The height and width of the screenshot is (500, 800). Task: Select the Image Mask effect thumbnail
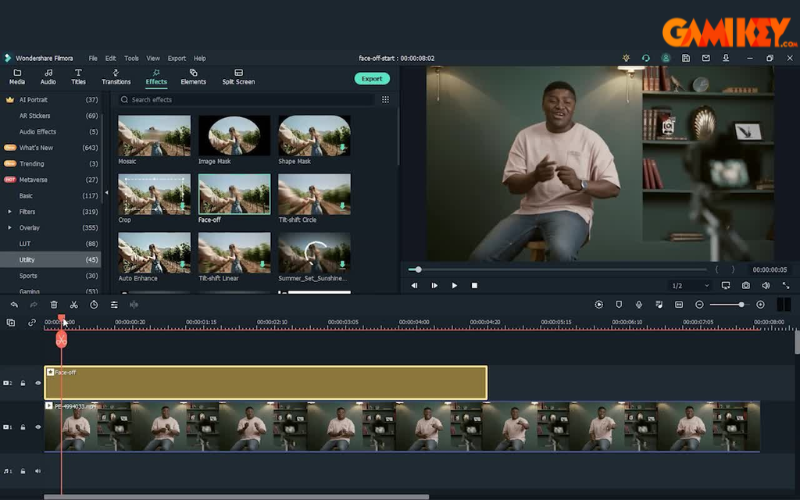coord(234,136)
